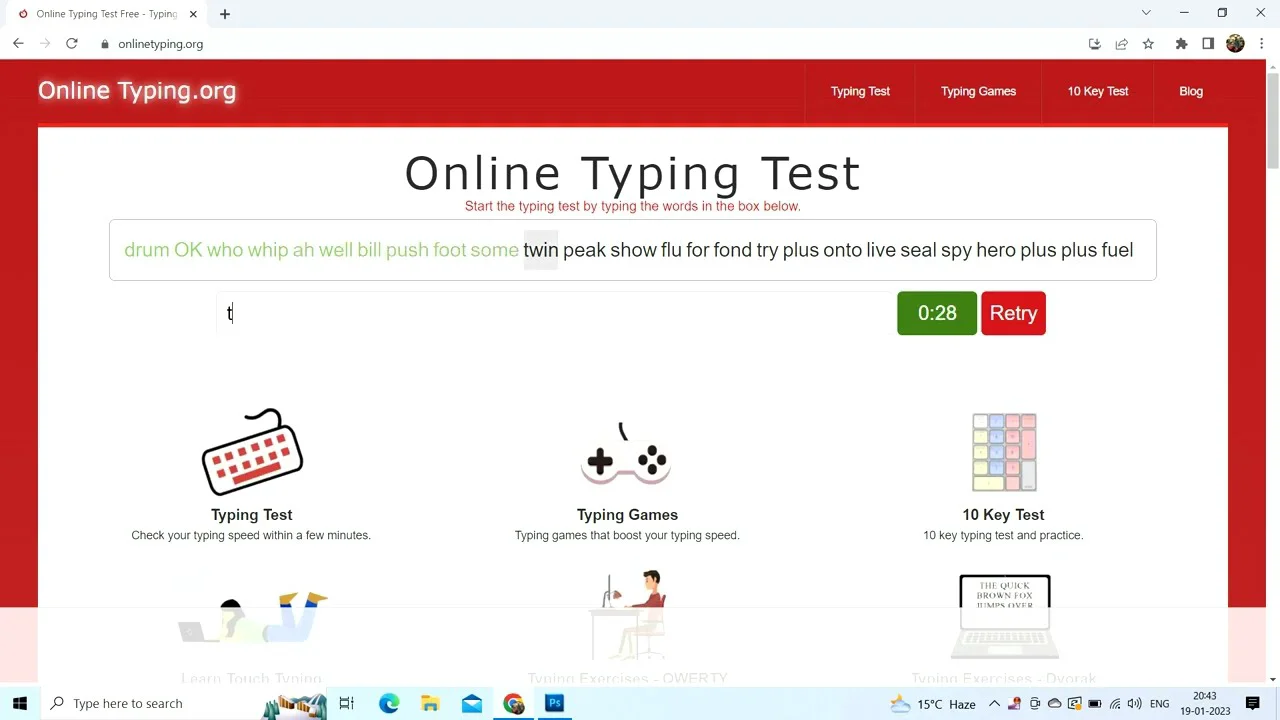Click the green 0:28 timer button
1280x720 pixels.
937,313
